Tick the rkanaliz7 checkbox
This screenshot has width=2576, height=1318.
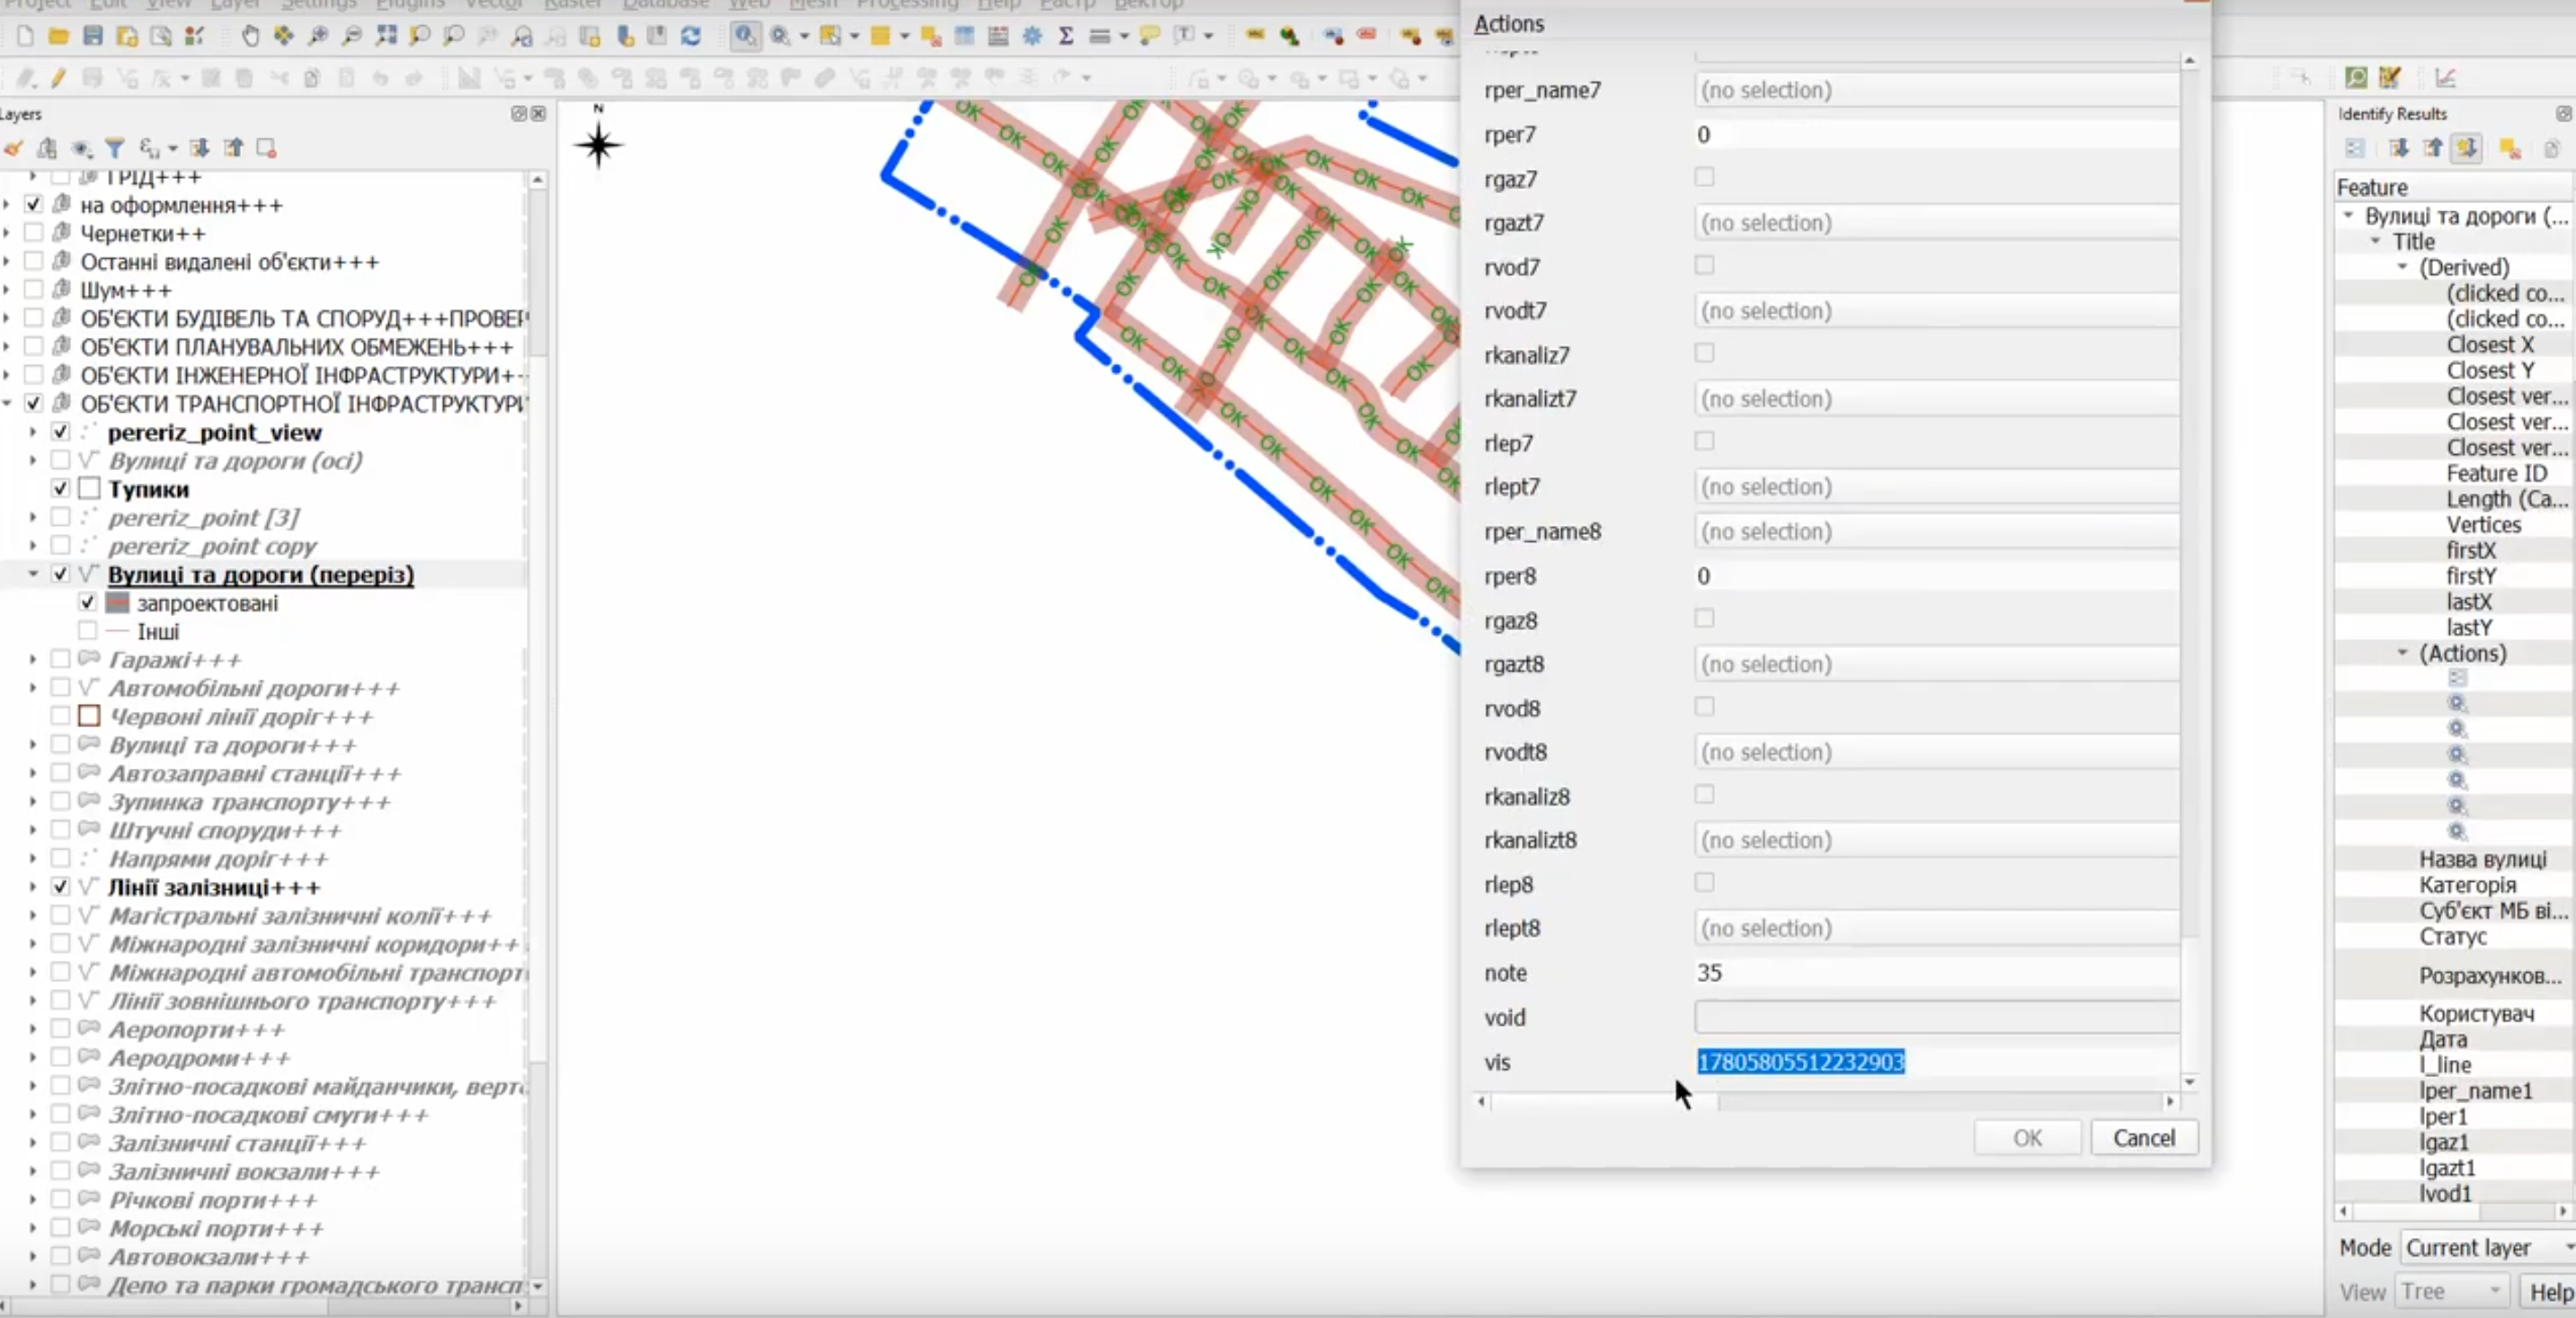pos(1705,354)
